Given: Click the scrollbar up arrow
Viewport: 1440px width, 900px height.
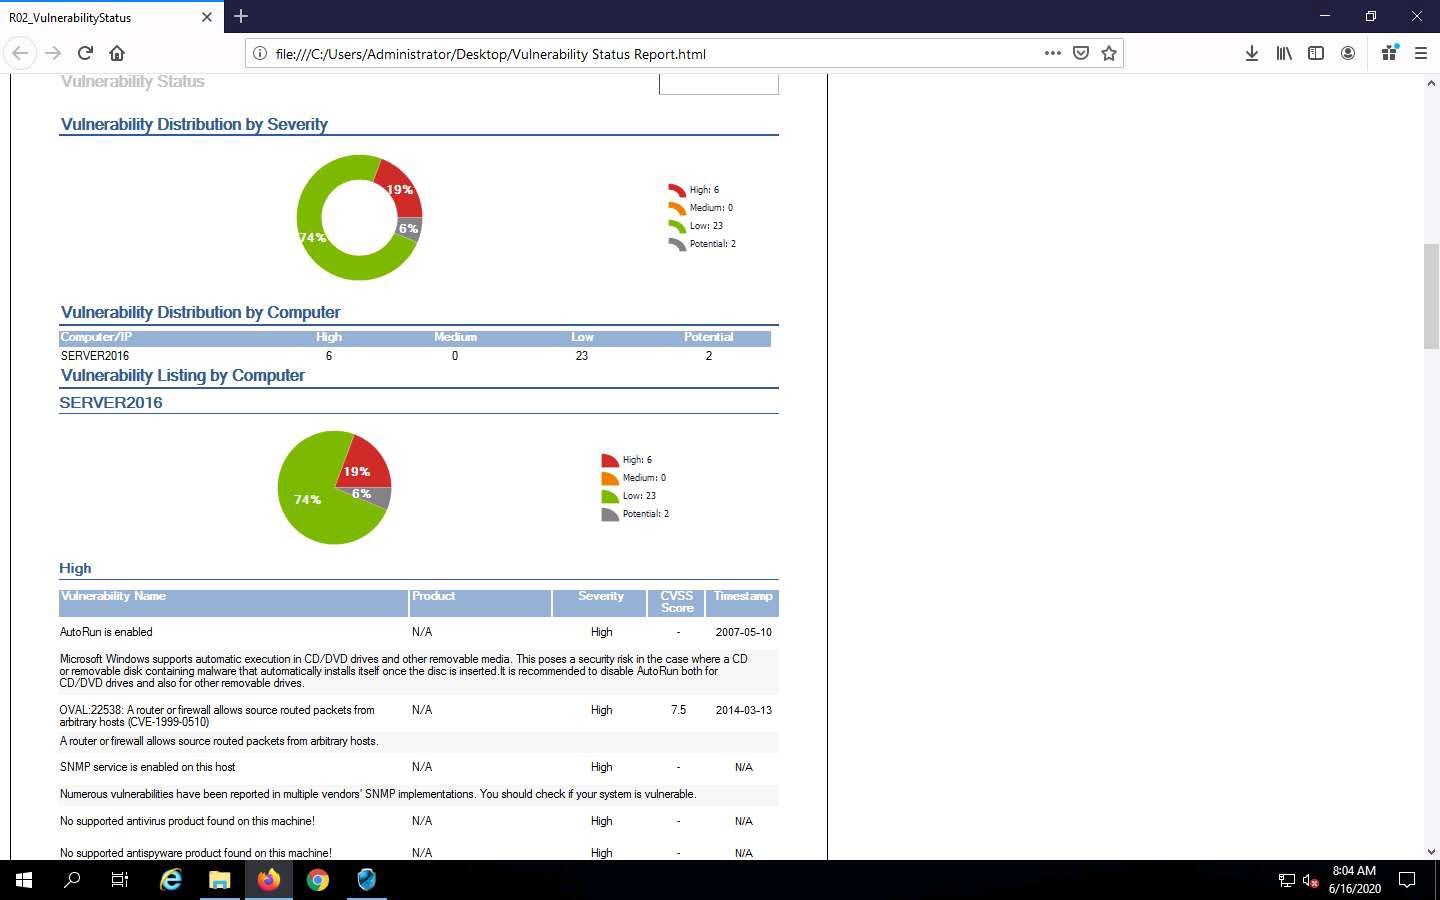Looking at the screenshot, I should 1431,84.
